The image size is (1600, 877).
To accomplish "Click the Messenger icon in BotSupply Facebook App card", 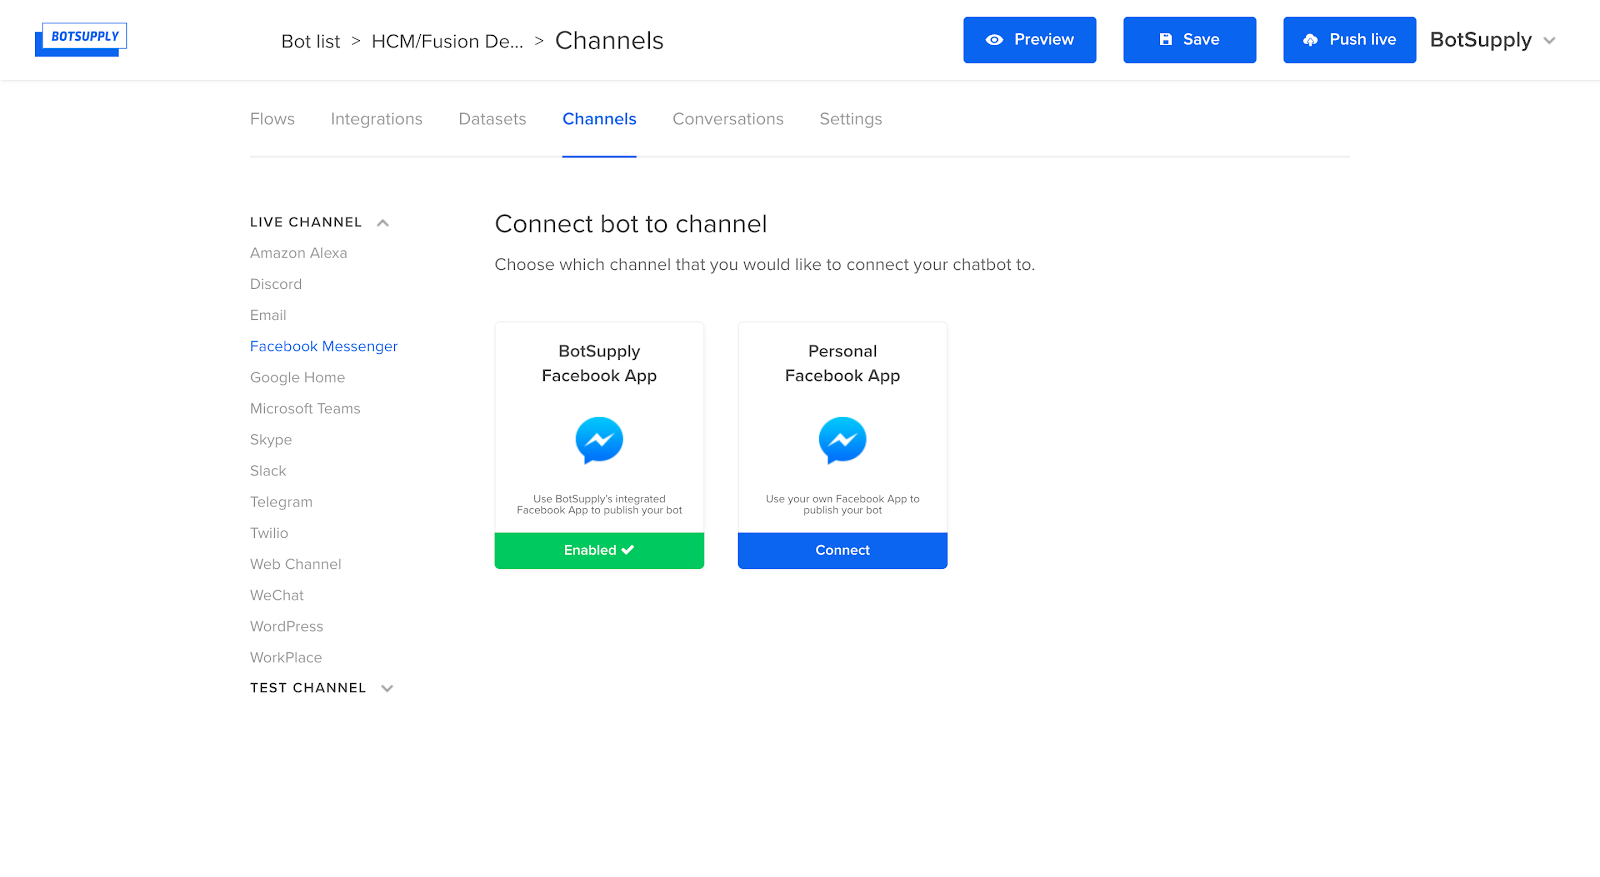I will [599, 440].
